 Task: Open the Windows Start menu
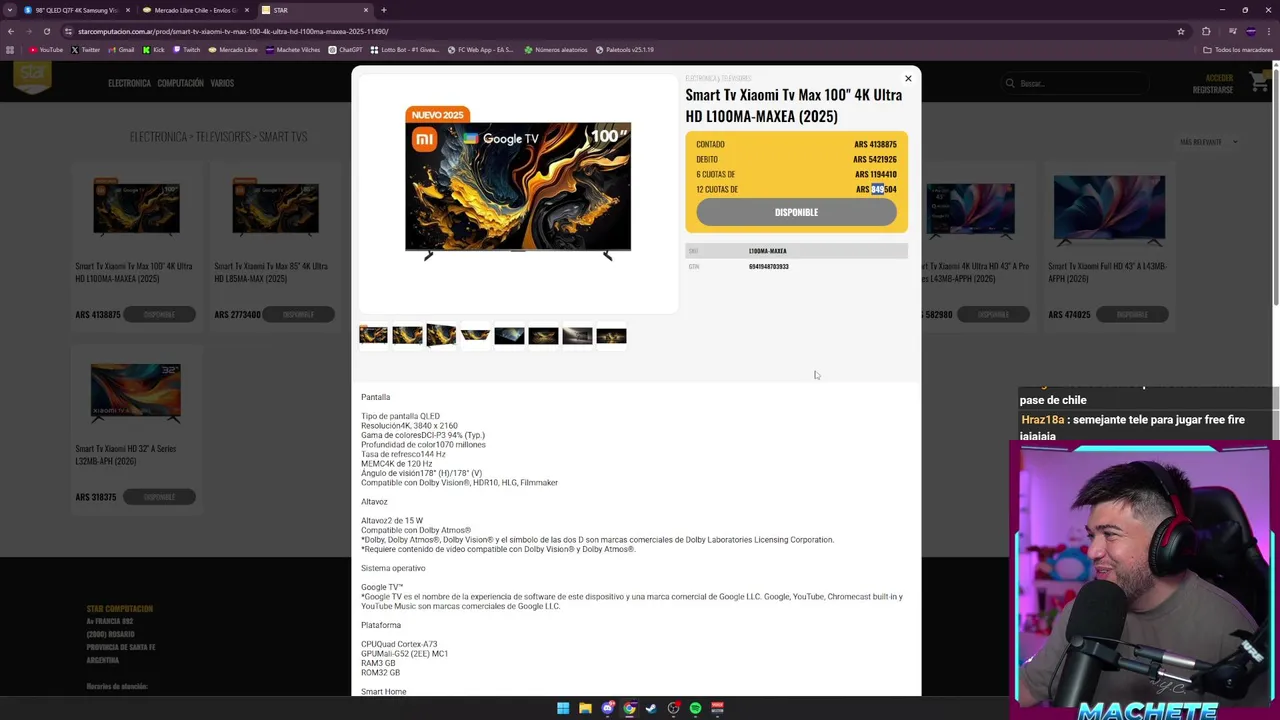click(563, 708)
